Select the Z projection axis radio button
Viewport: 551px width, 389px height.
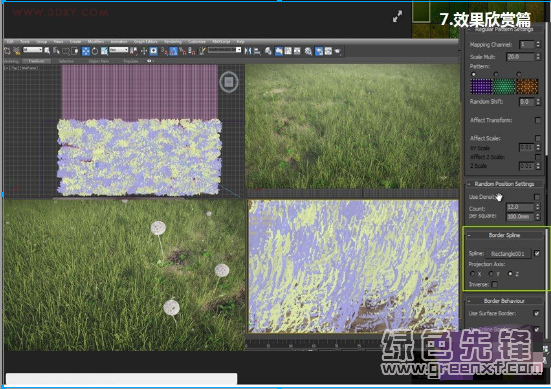pos(510,274)
